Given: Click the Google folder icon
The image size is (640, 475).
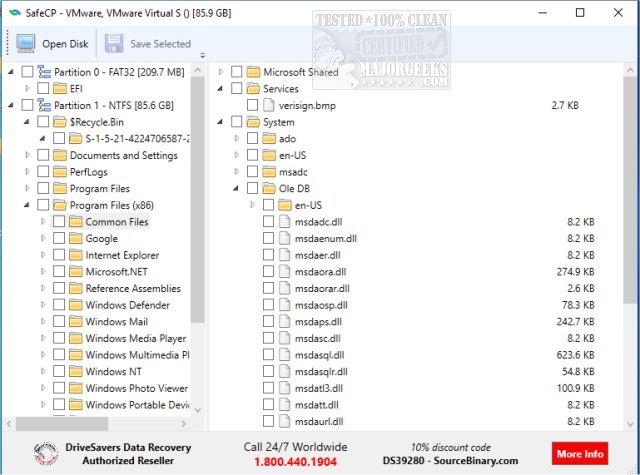Looking at the screenshot, I should 76,238.
